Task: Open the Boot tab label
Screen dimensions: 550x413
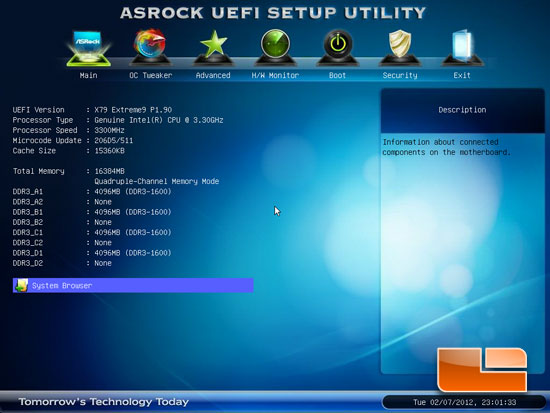Action: [337, 75]
